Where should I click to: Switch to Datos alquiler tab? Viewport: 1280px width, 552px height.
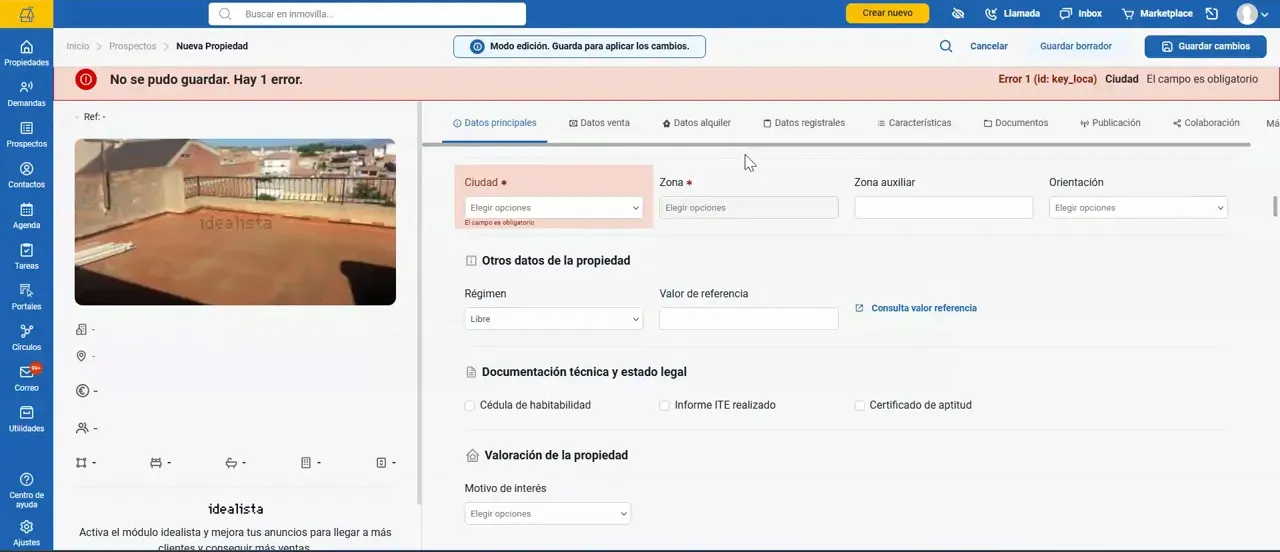click(x=696, y=123)
